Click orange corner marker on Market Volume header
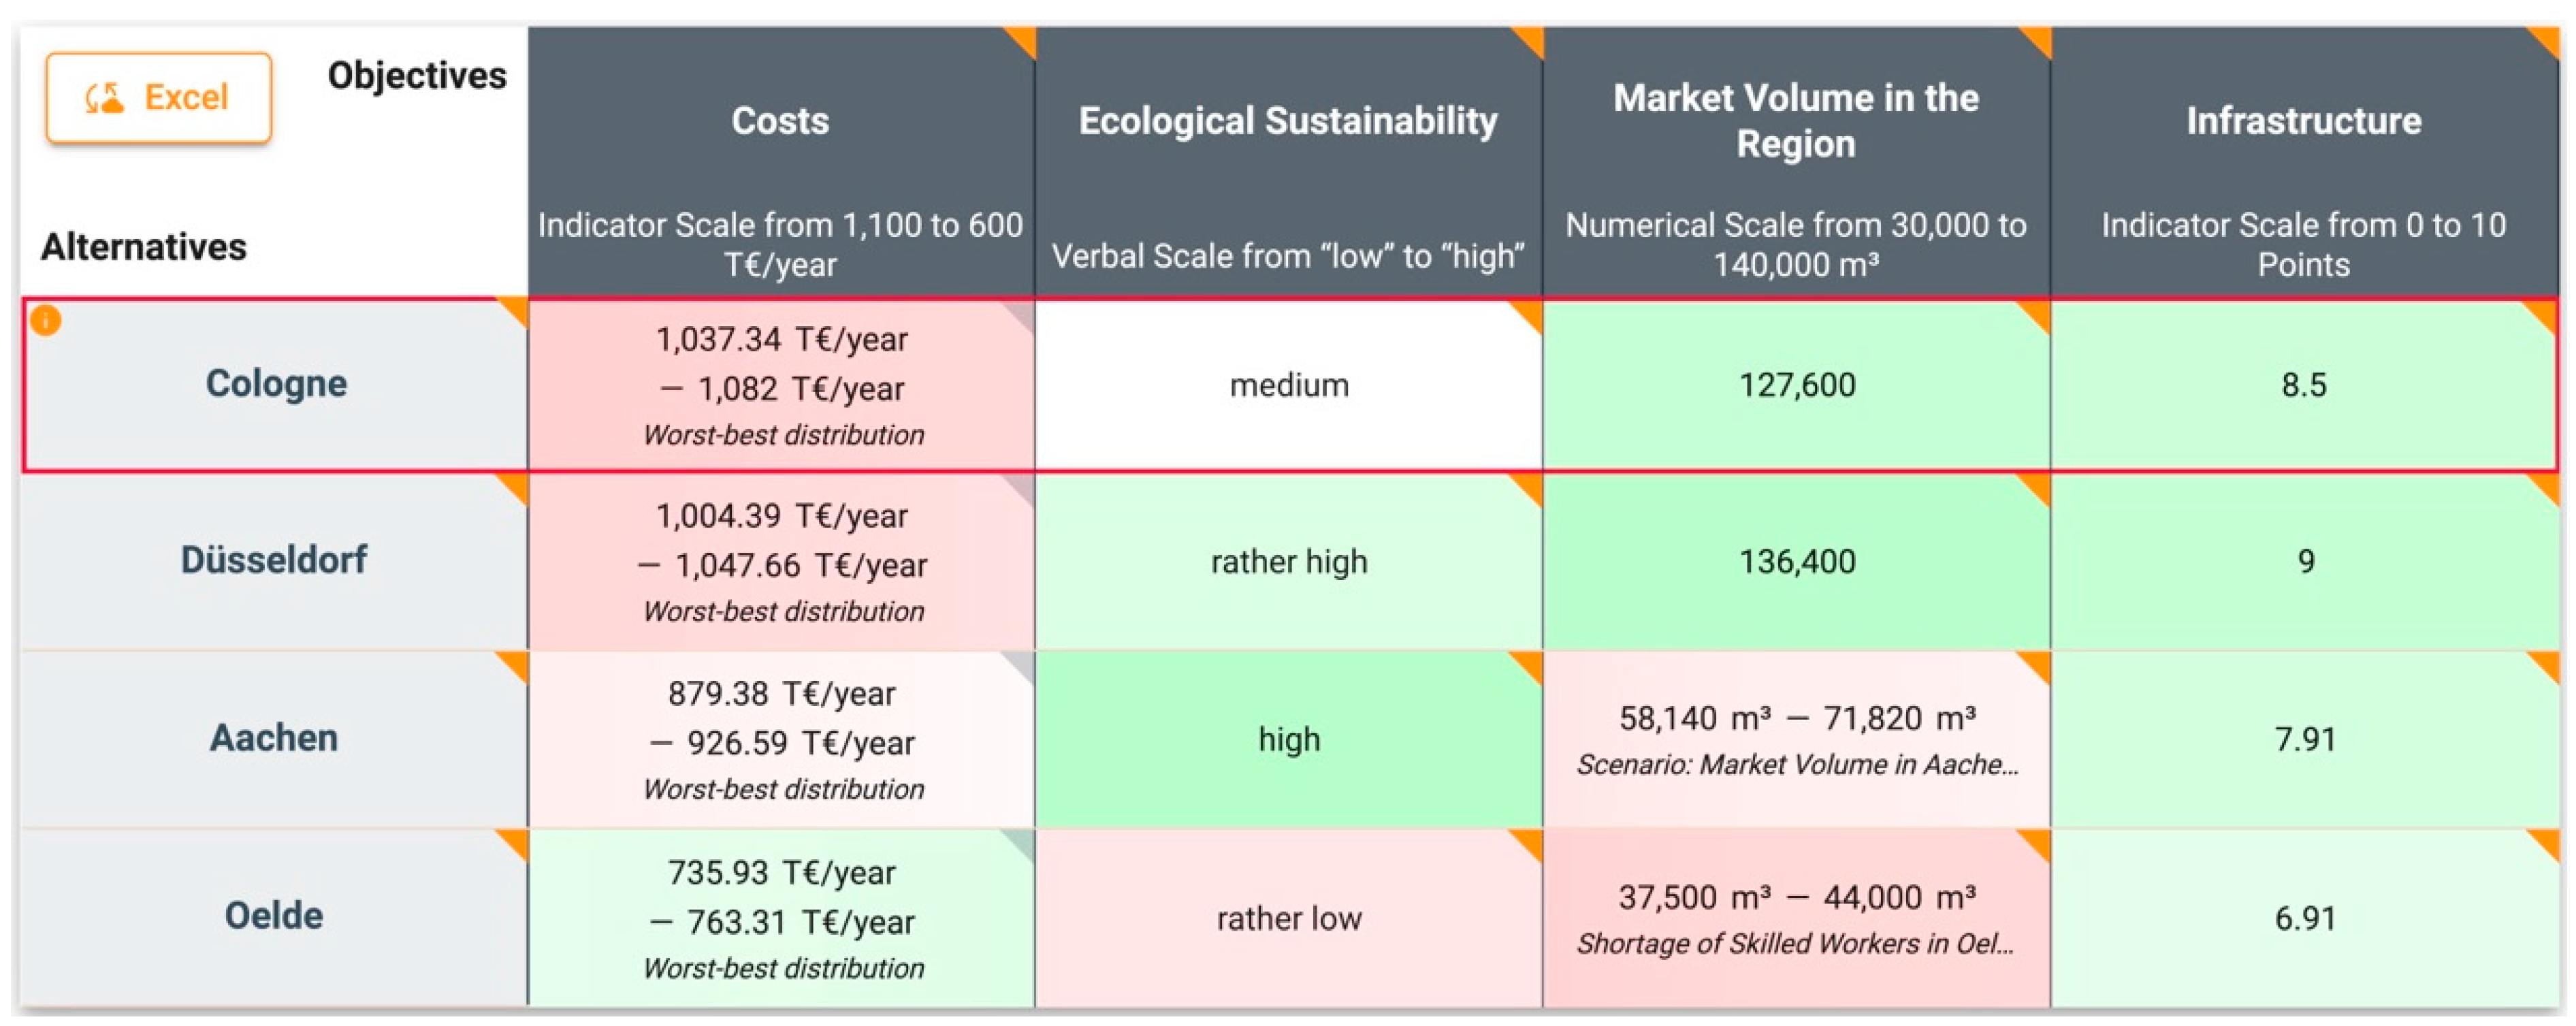Image resolution: width=2576 pixels, height=1026 pixels. click(2039, 39)
